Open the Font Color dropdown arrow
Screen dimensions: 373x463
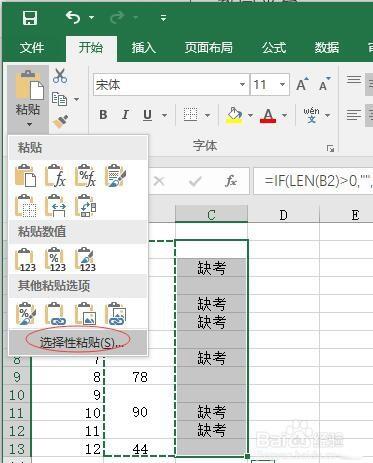point(284,115)
